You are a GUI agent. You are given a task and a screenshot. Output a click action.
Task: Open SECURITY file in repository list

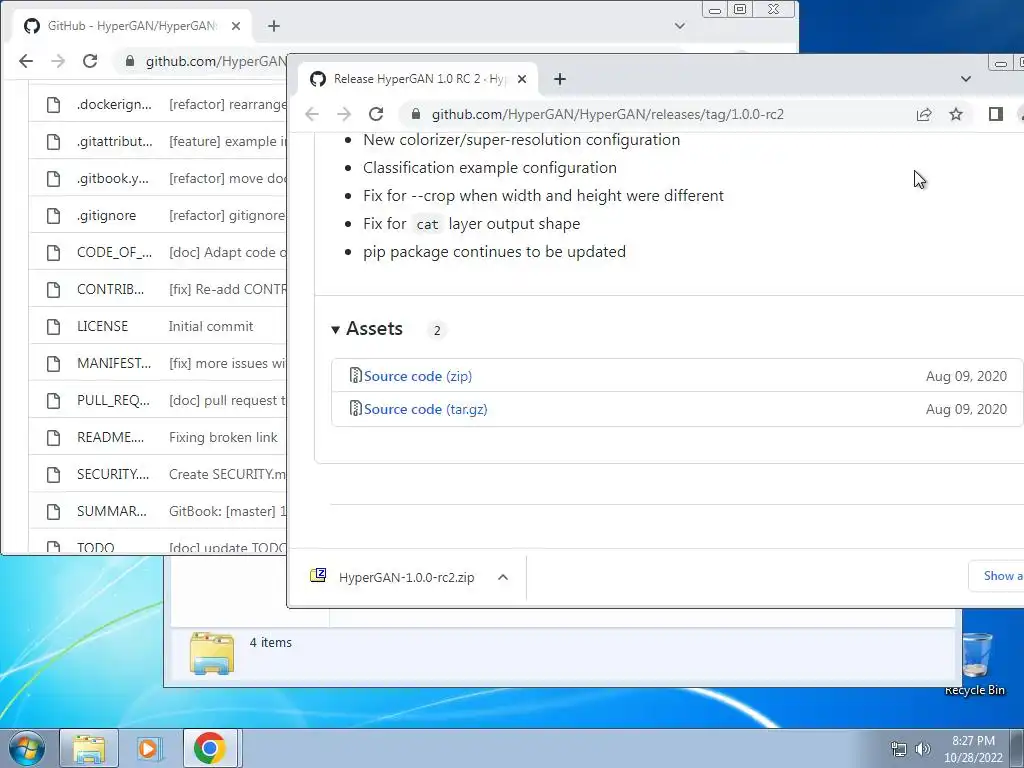[x=113, y=474]
